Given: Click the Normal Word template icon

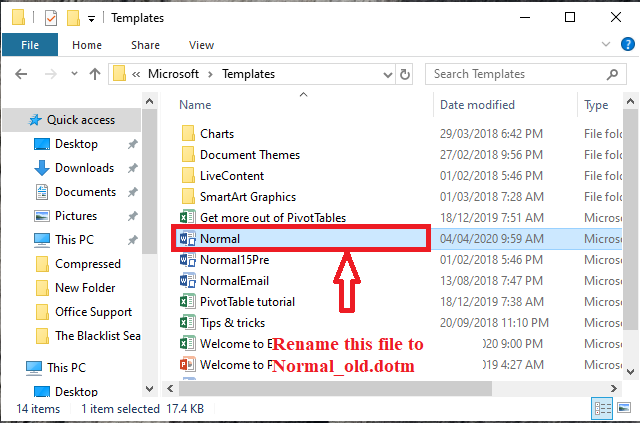Looking at the screenshot, I should 187,239.
